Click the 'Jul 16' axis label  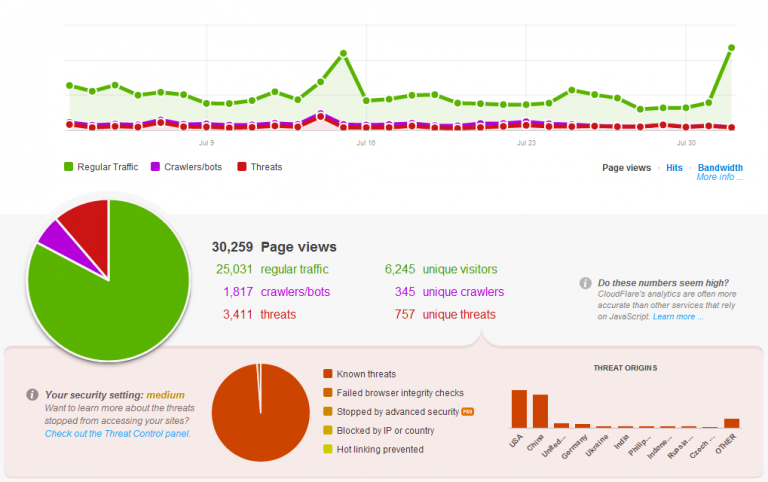pos(366,143)
